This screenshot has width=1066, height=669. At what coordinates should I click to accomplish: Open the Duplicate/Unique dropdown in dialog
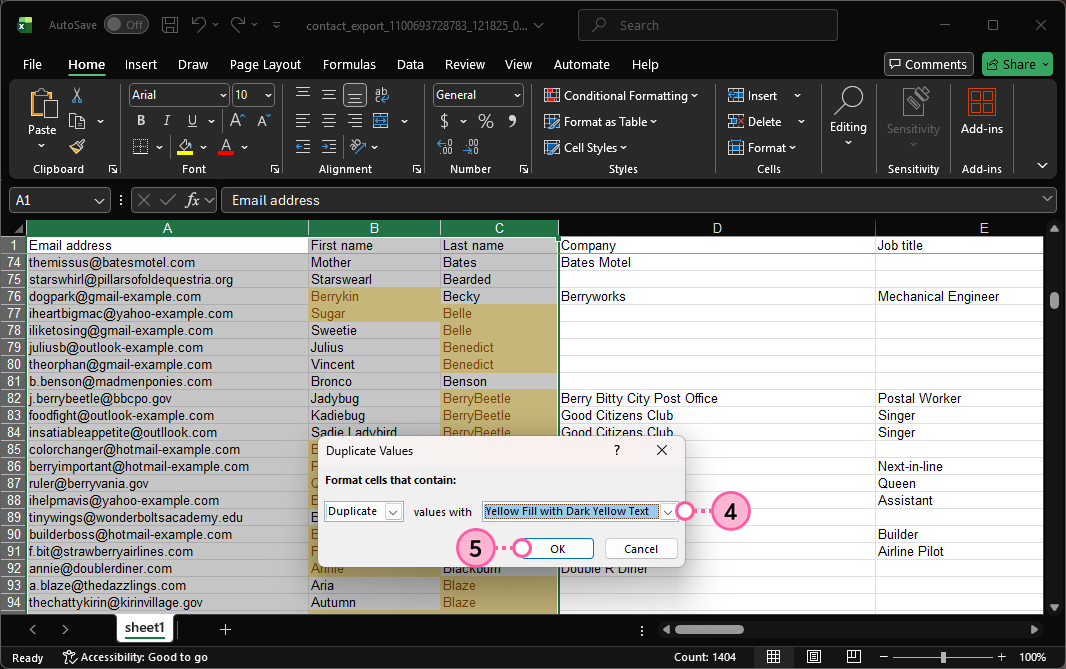click(x=393, y=511)
